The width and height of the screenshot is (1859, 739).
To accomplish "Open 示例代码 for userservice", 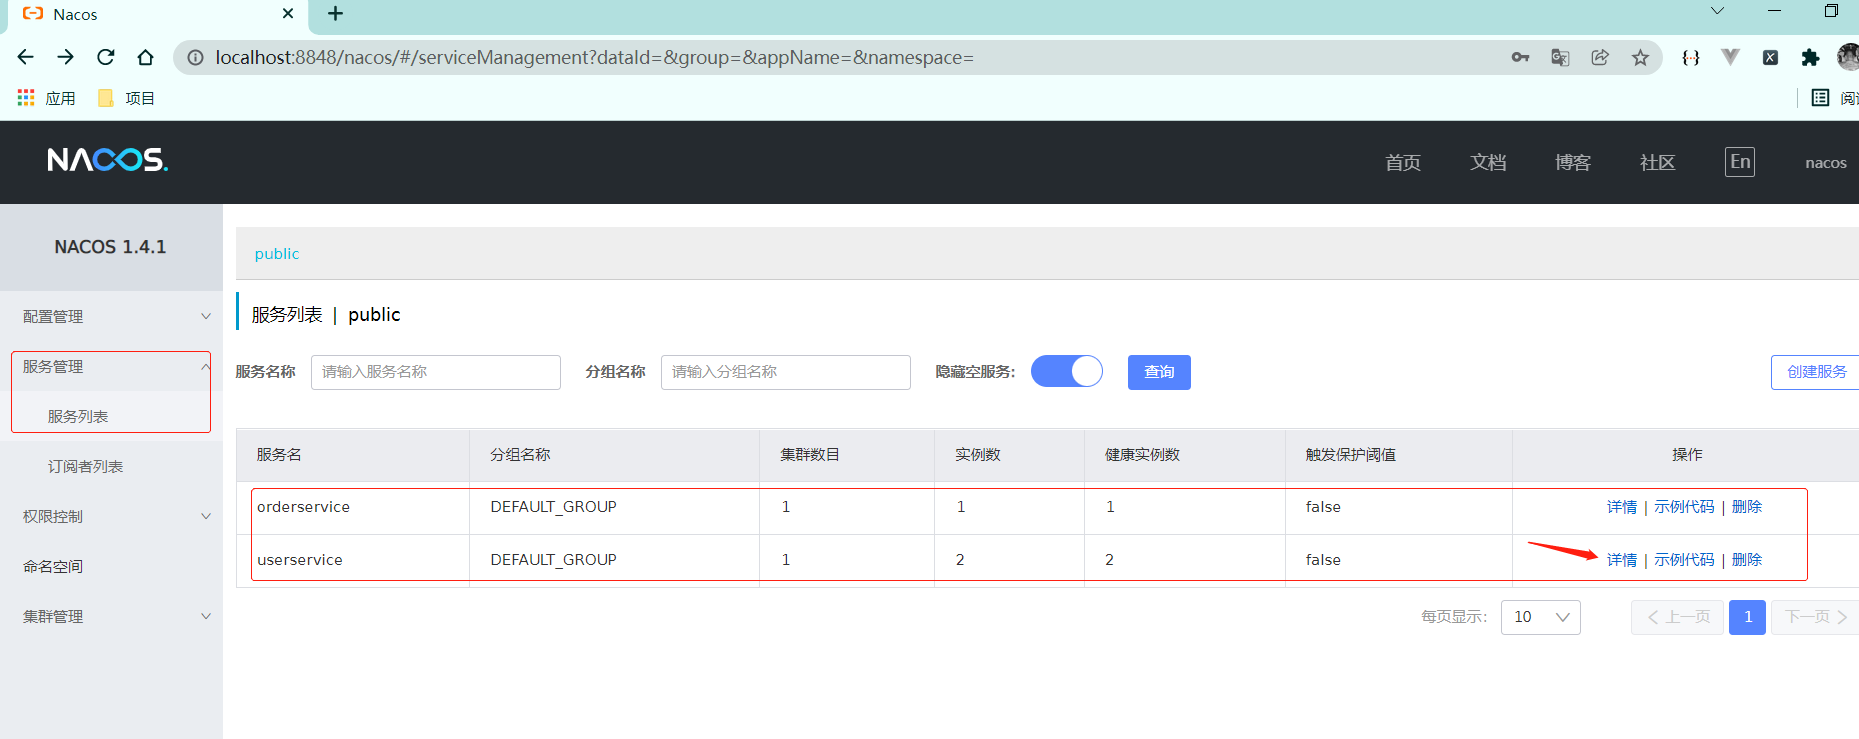I will coord(1684,560).
